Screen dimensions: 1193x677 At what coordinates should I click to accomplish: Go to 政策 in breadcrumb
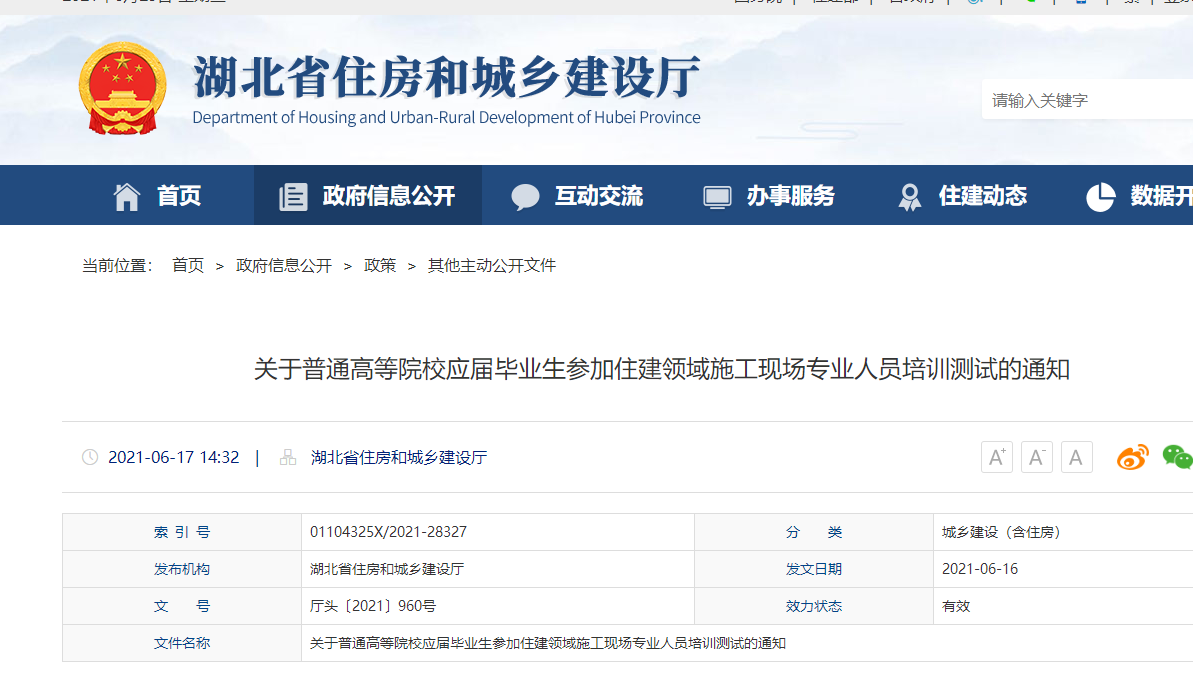[380, 265]
